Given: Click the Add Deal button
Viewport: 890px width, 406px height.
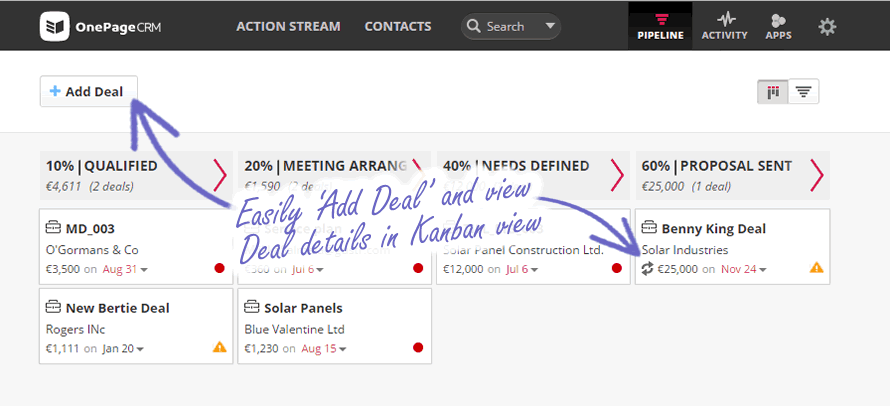Looking at the screenshot, I should [x=89, y=91].
